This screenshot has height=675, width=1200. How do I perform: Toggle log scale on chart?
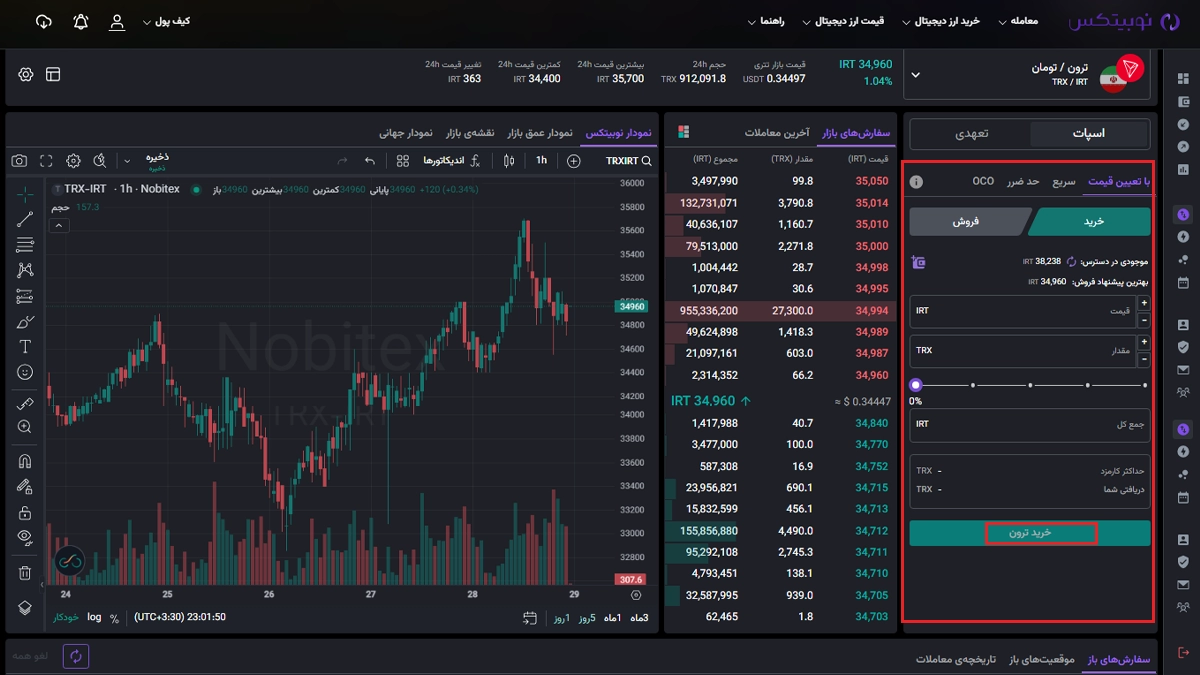pyautogui.click(x=94, y=617)
